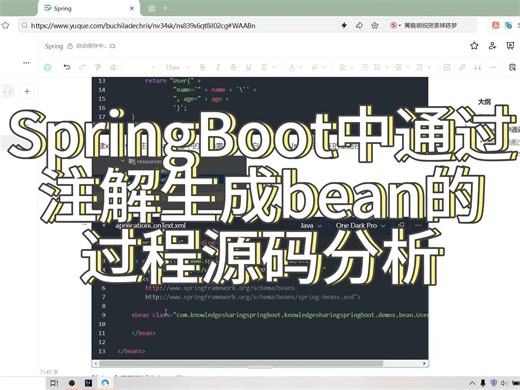Viewport: 520px width, 390px height.
Task: Open the blue browser taskbar icon
Action: pyautogui.click(x=105, y=383)
